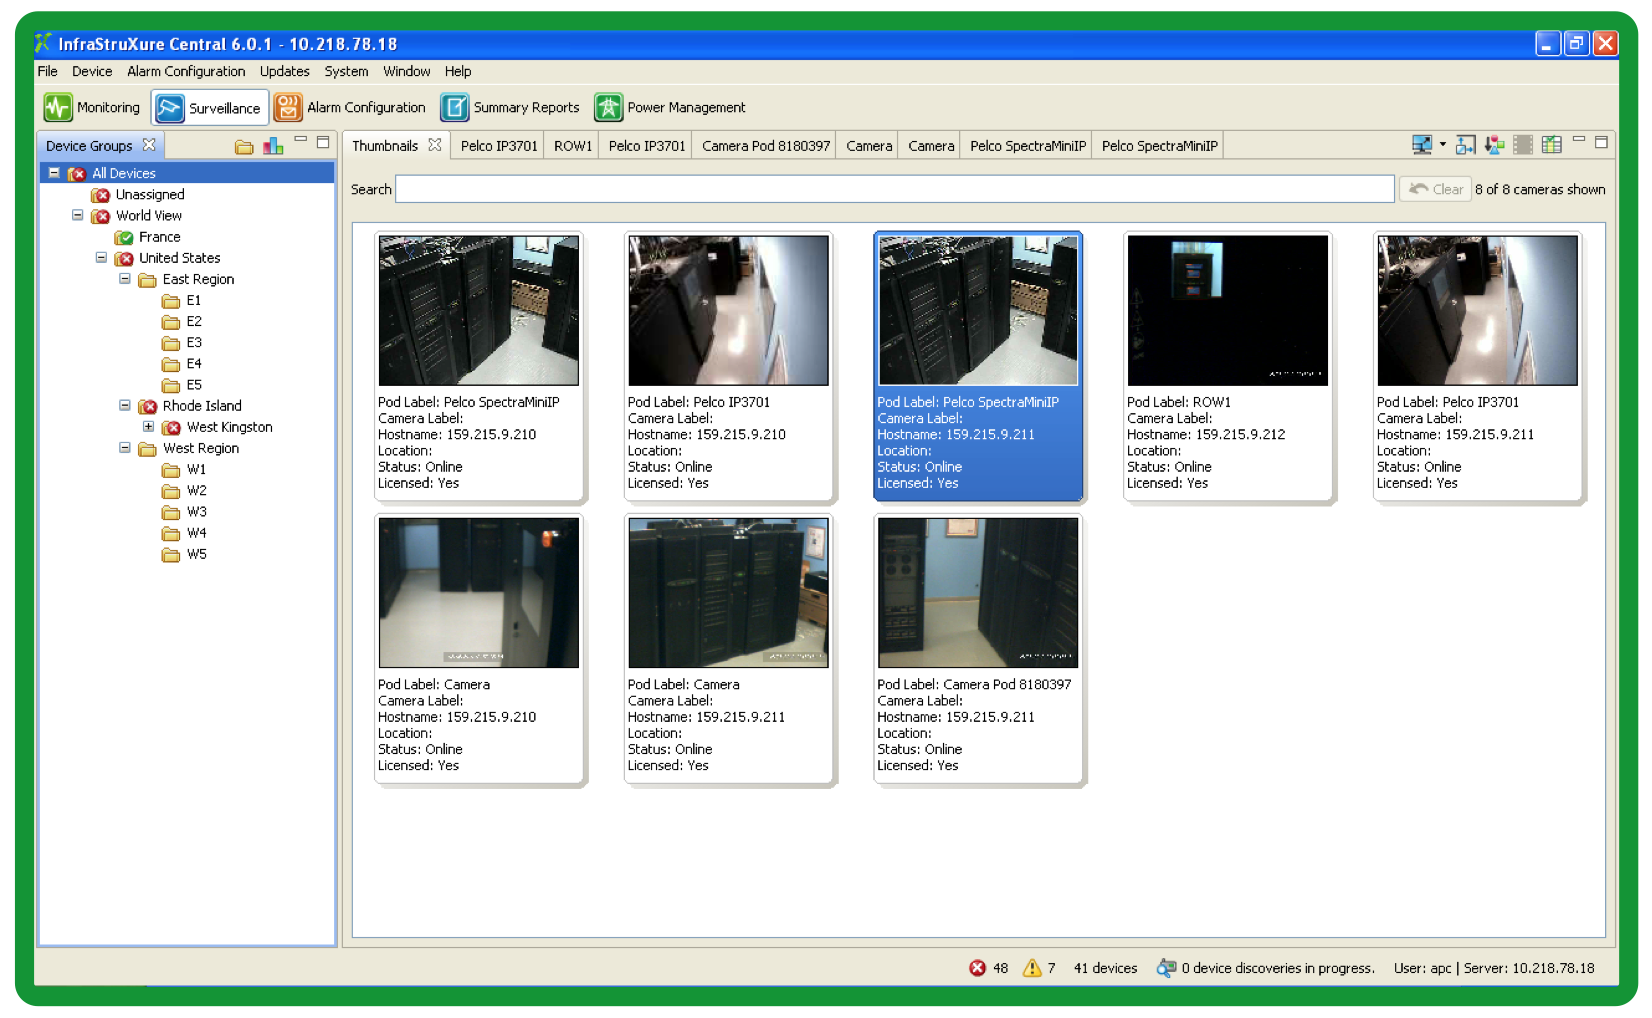
Task: Open the dropdown arrow beside the monitor icon
Action: coord(1442,145)
